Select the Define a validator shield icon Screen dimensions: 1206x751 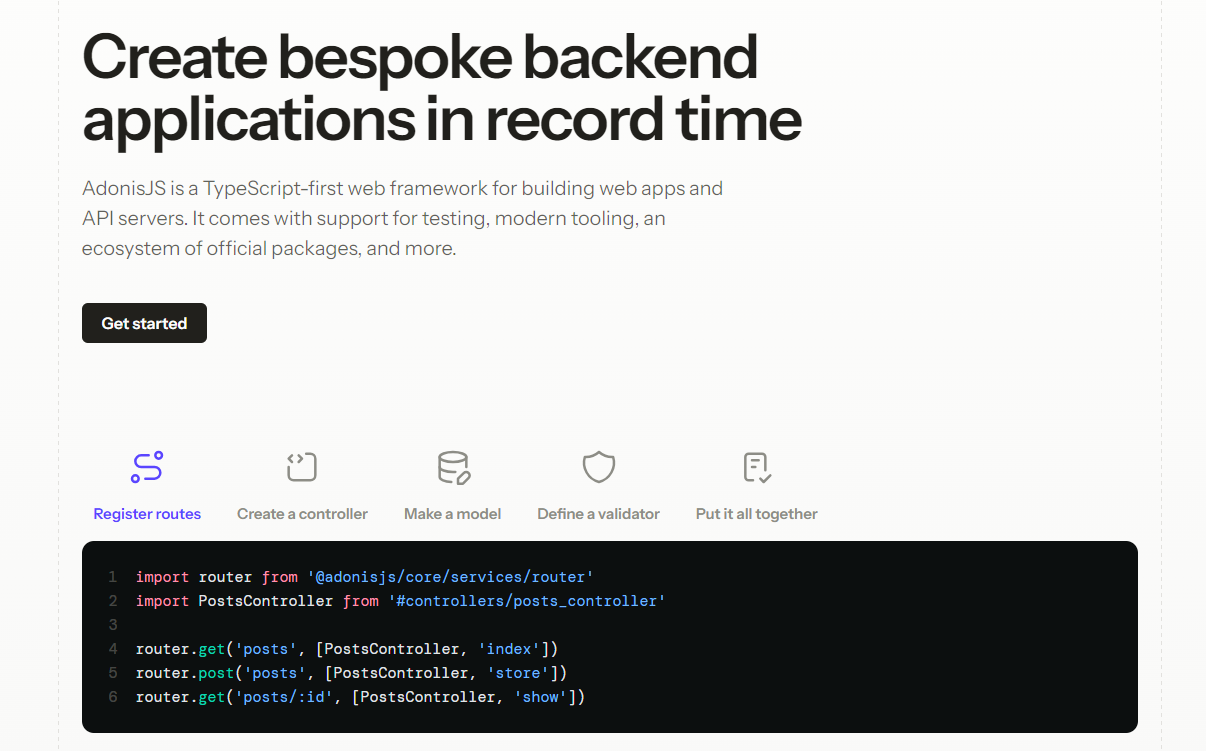tap(599, 467)
